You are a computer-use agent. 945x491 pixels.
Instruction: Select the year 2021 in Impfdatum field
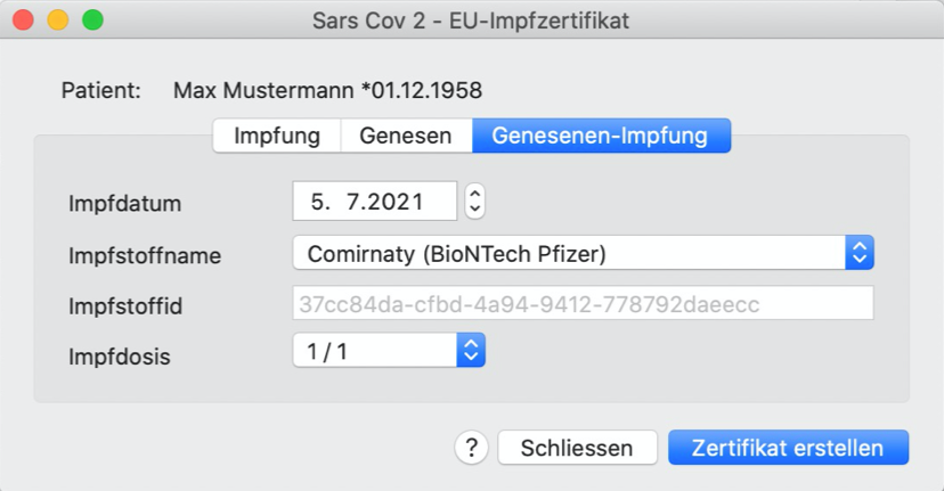pos(394,202)
